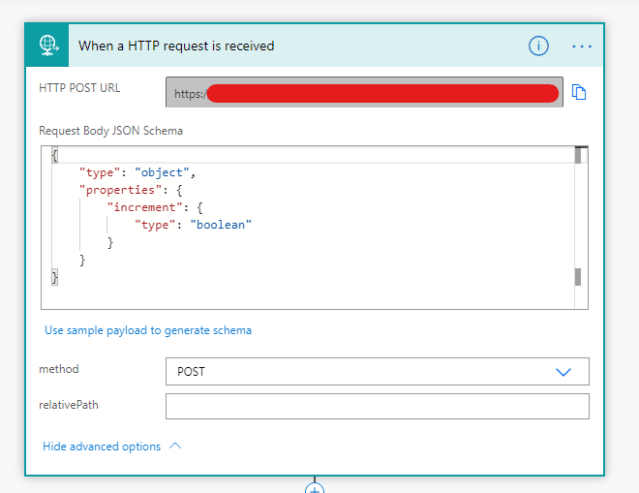Collapse advanced options using the up chevron
639x493 pixels.
coord(176,446)
